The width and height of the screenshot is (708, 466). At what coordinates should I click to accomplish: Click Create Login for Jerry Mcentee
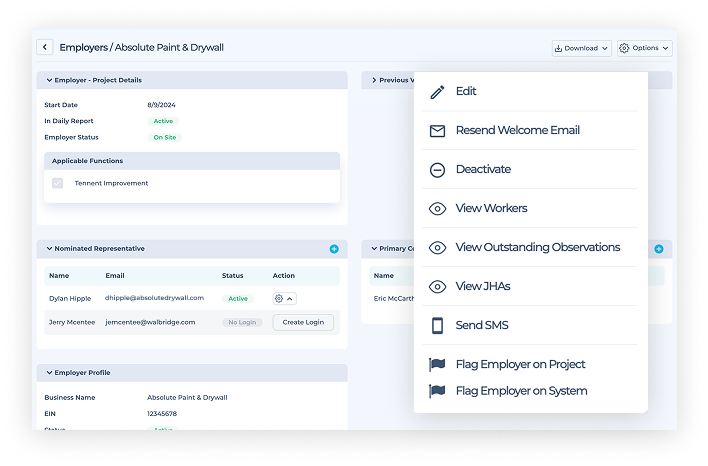[x=303, y=322]
